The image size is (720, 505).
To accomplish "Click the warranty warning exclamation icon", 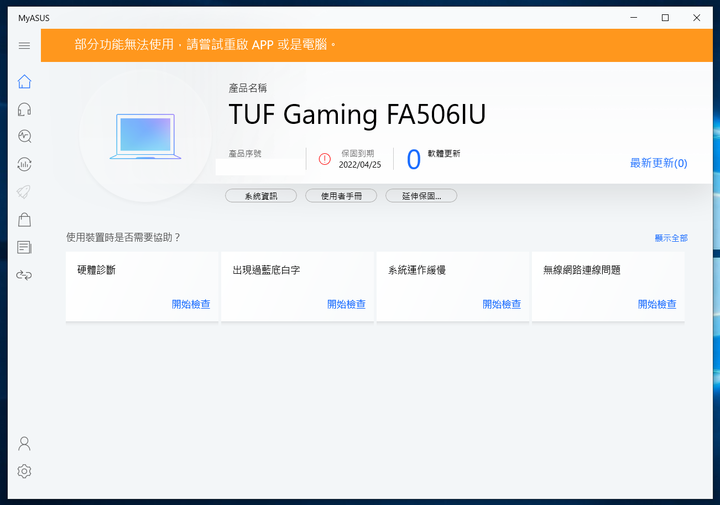I will pyautogui.click(x=325, y=159).
